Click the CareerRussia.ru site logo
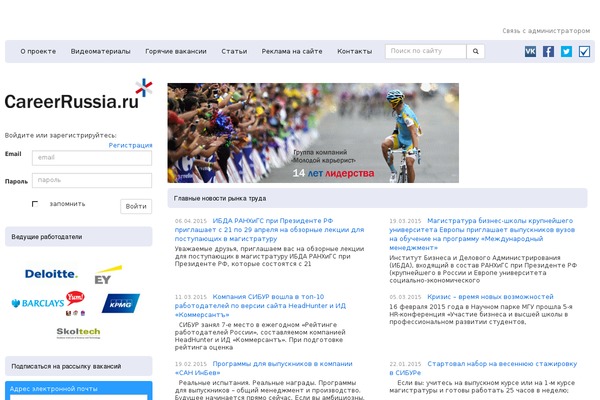This screenshot has width=600, height=400. (x=78, y=95)
